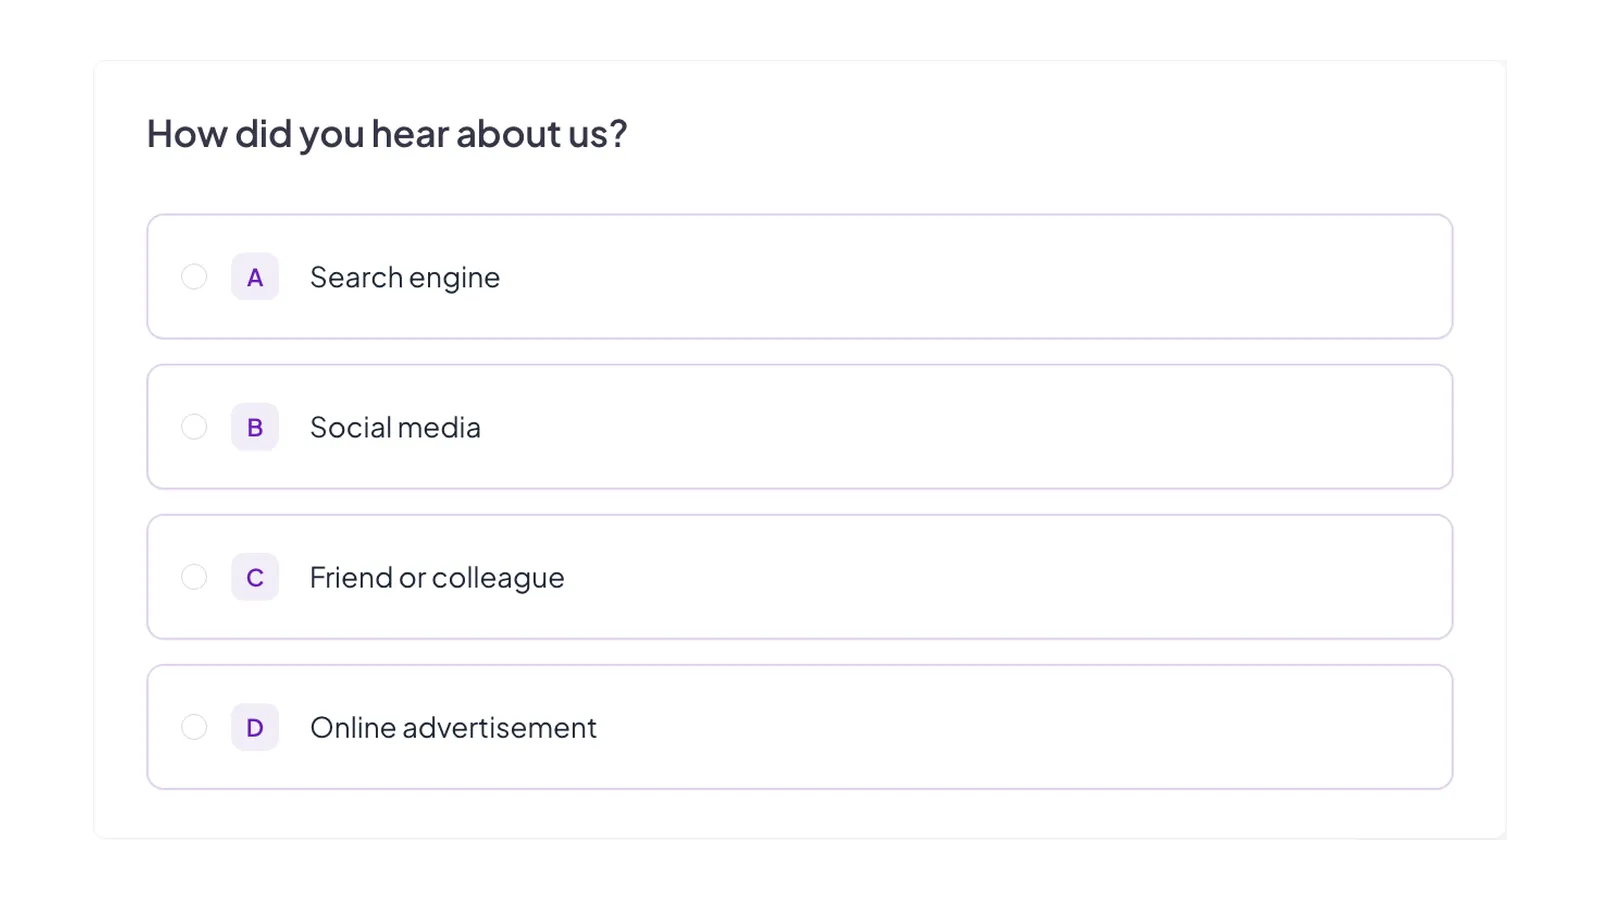Click the 'Friend or colleague' label text
Screen dimensions: 1600x900
(x=437, y=578)
